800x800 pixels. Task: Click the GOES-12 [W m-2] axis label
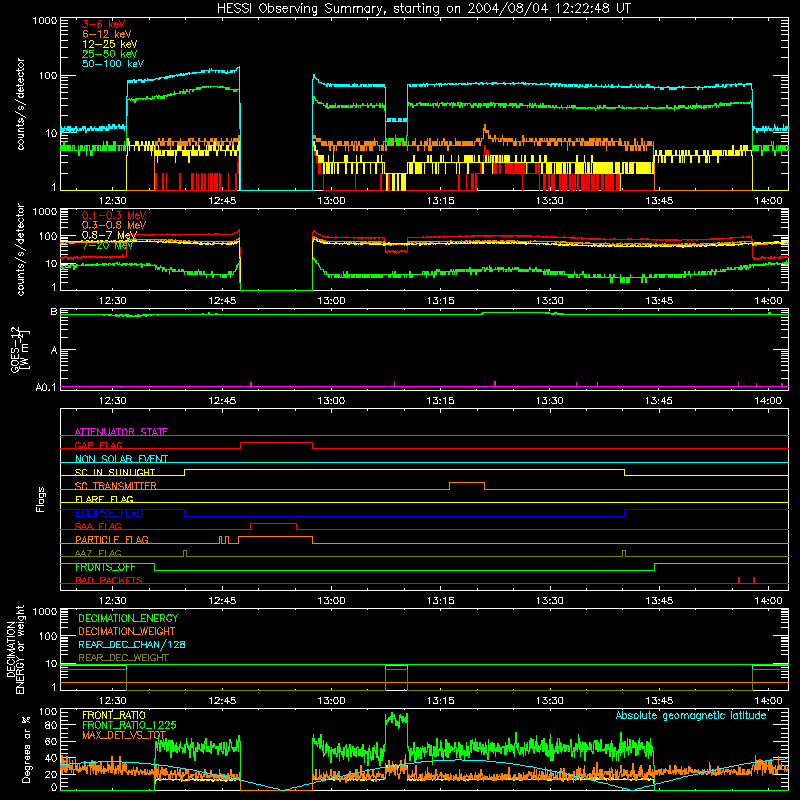[19, 349]
